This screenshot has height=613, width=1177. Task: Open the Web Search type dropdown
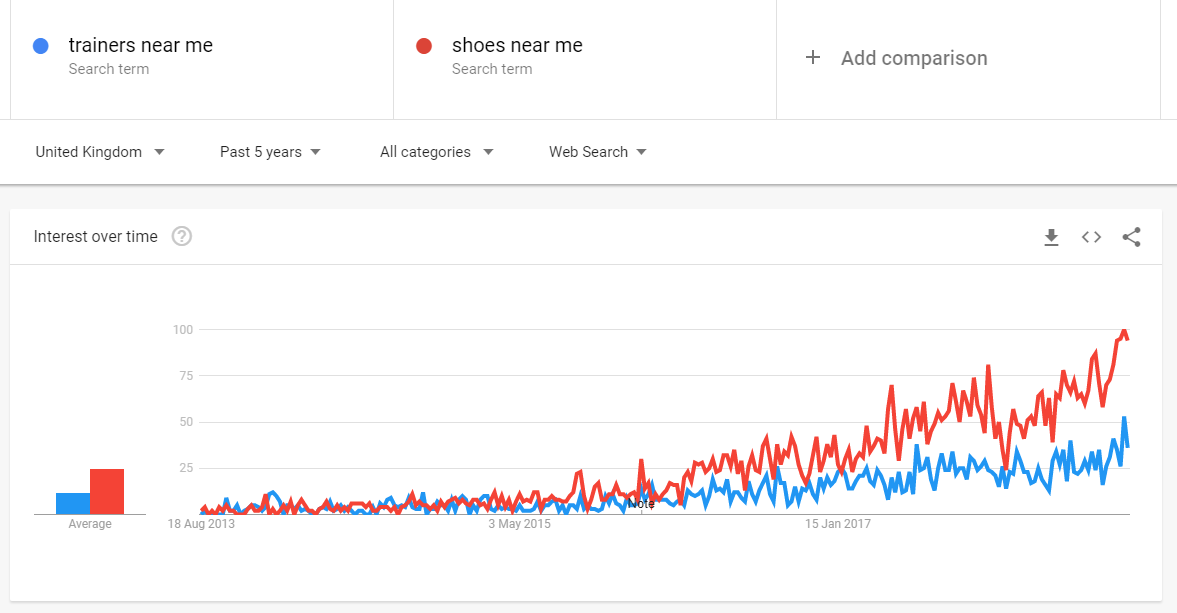pyautogui.click(x=598, y=152)
